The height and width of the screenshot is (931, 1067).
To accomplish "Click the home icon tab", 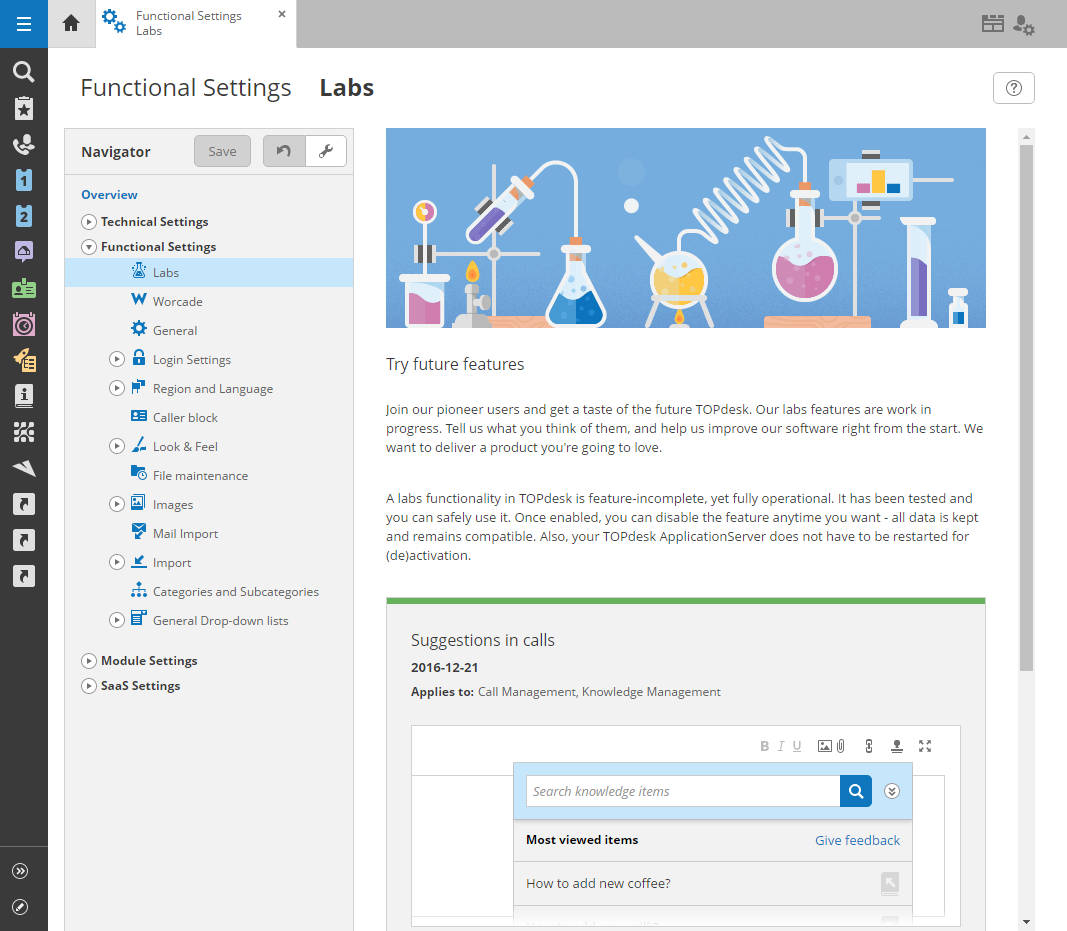I will click(71, 24).
